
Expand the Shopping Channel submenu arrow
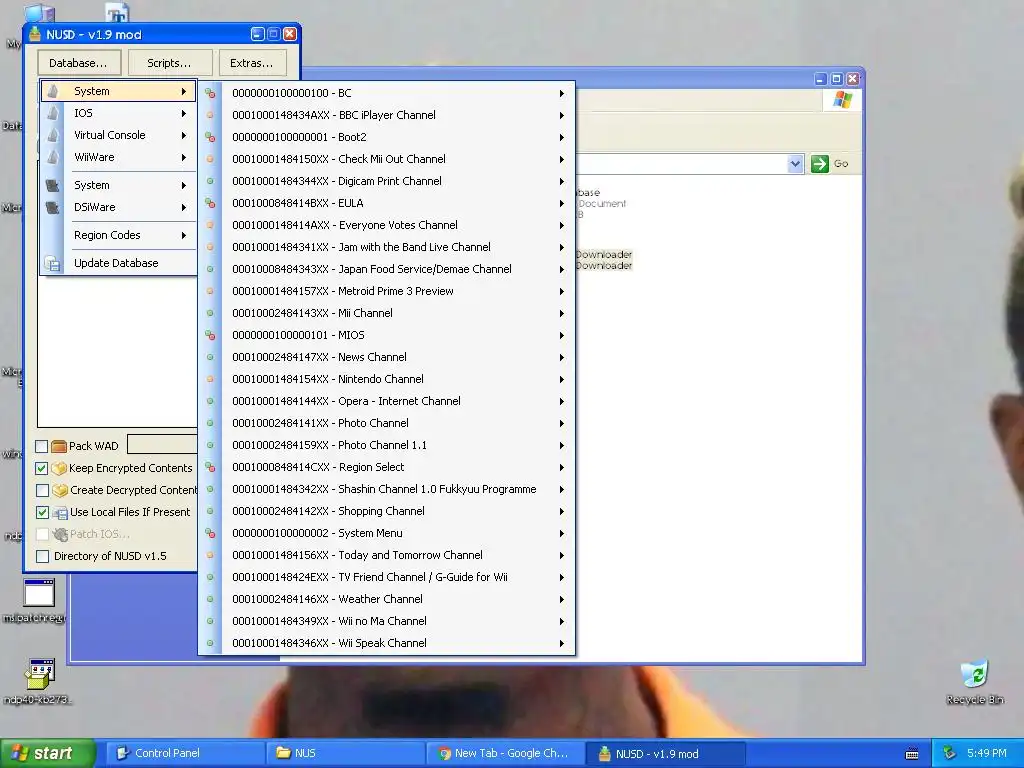click(x=562, y=511)
